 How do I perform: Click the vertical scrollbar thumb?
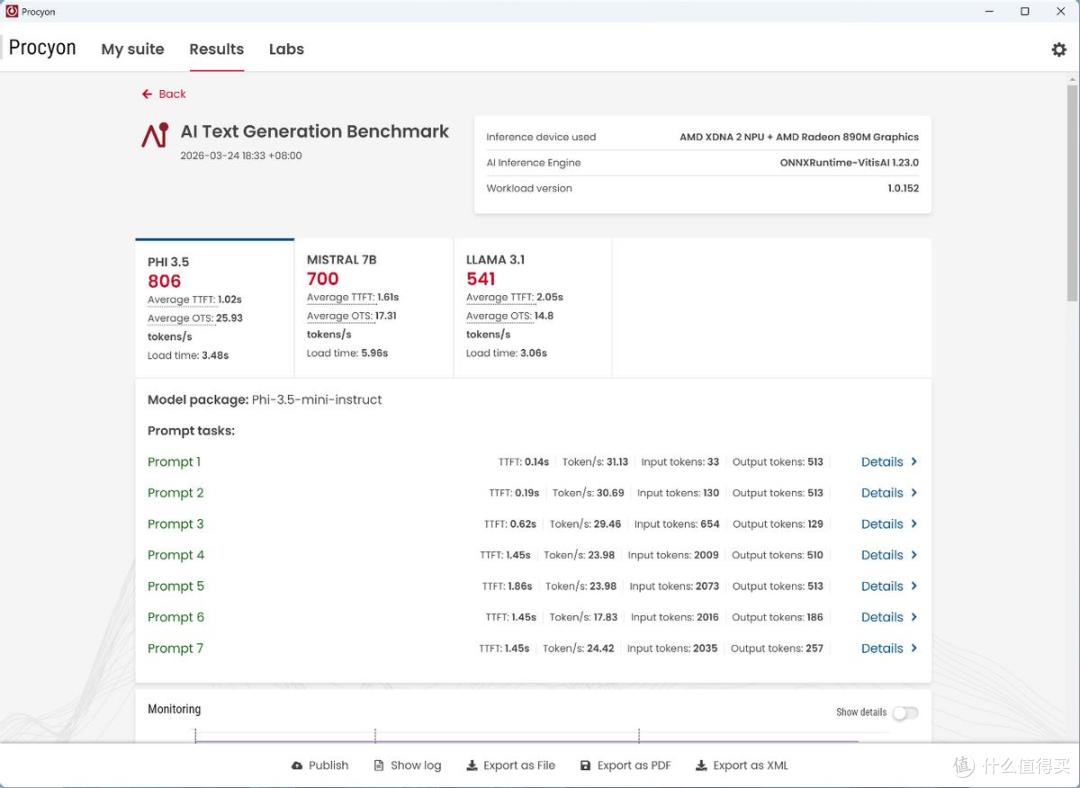1072,193
